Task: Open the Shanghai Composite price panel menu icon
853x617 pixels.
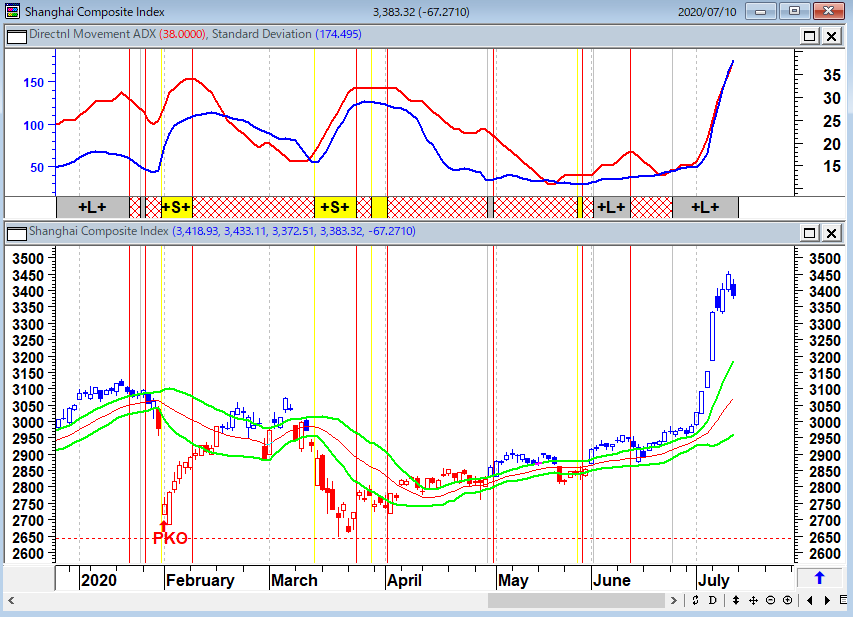Action: click(x=16, y=233)
